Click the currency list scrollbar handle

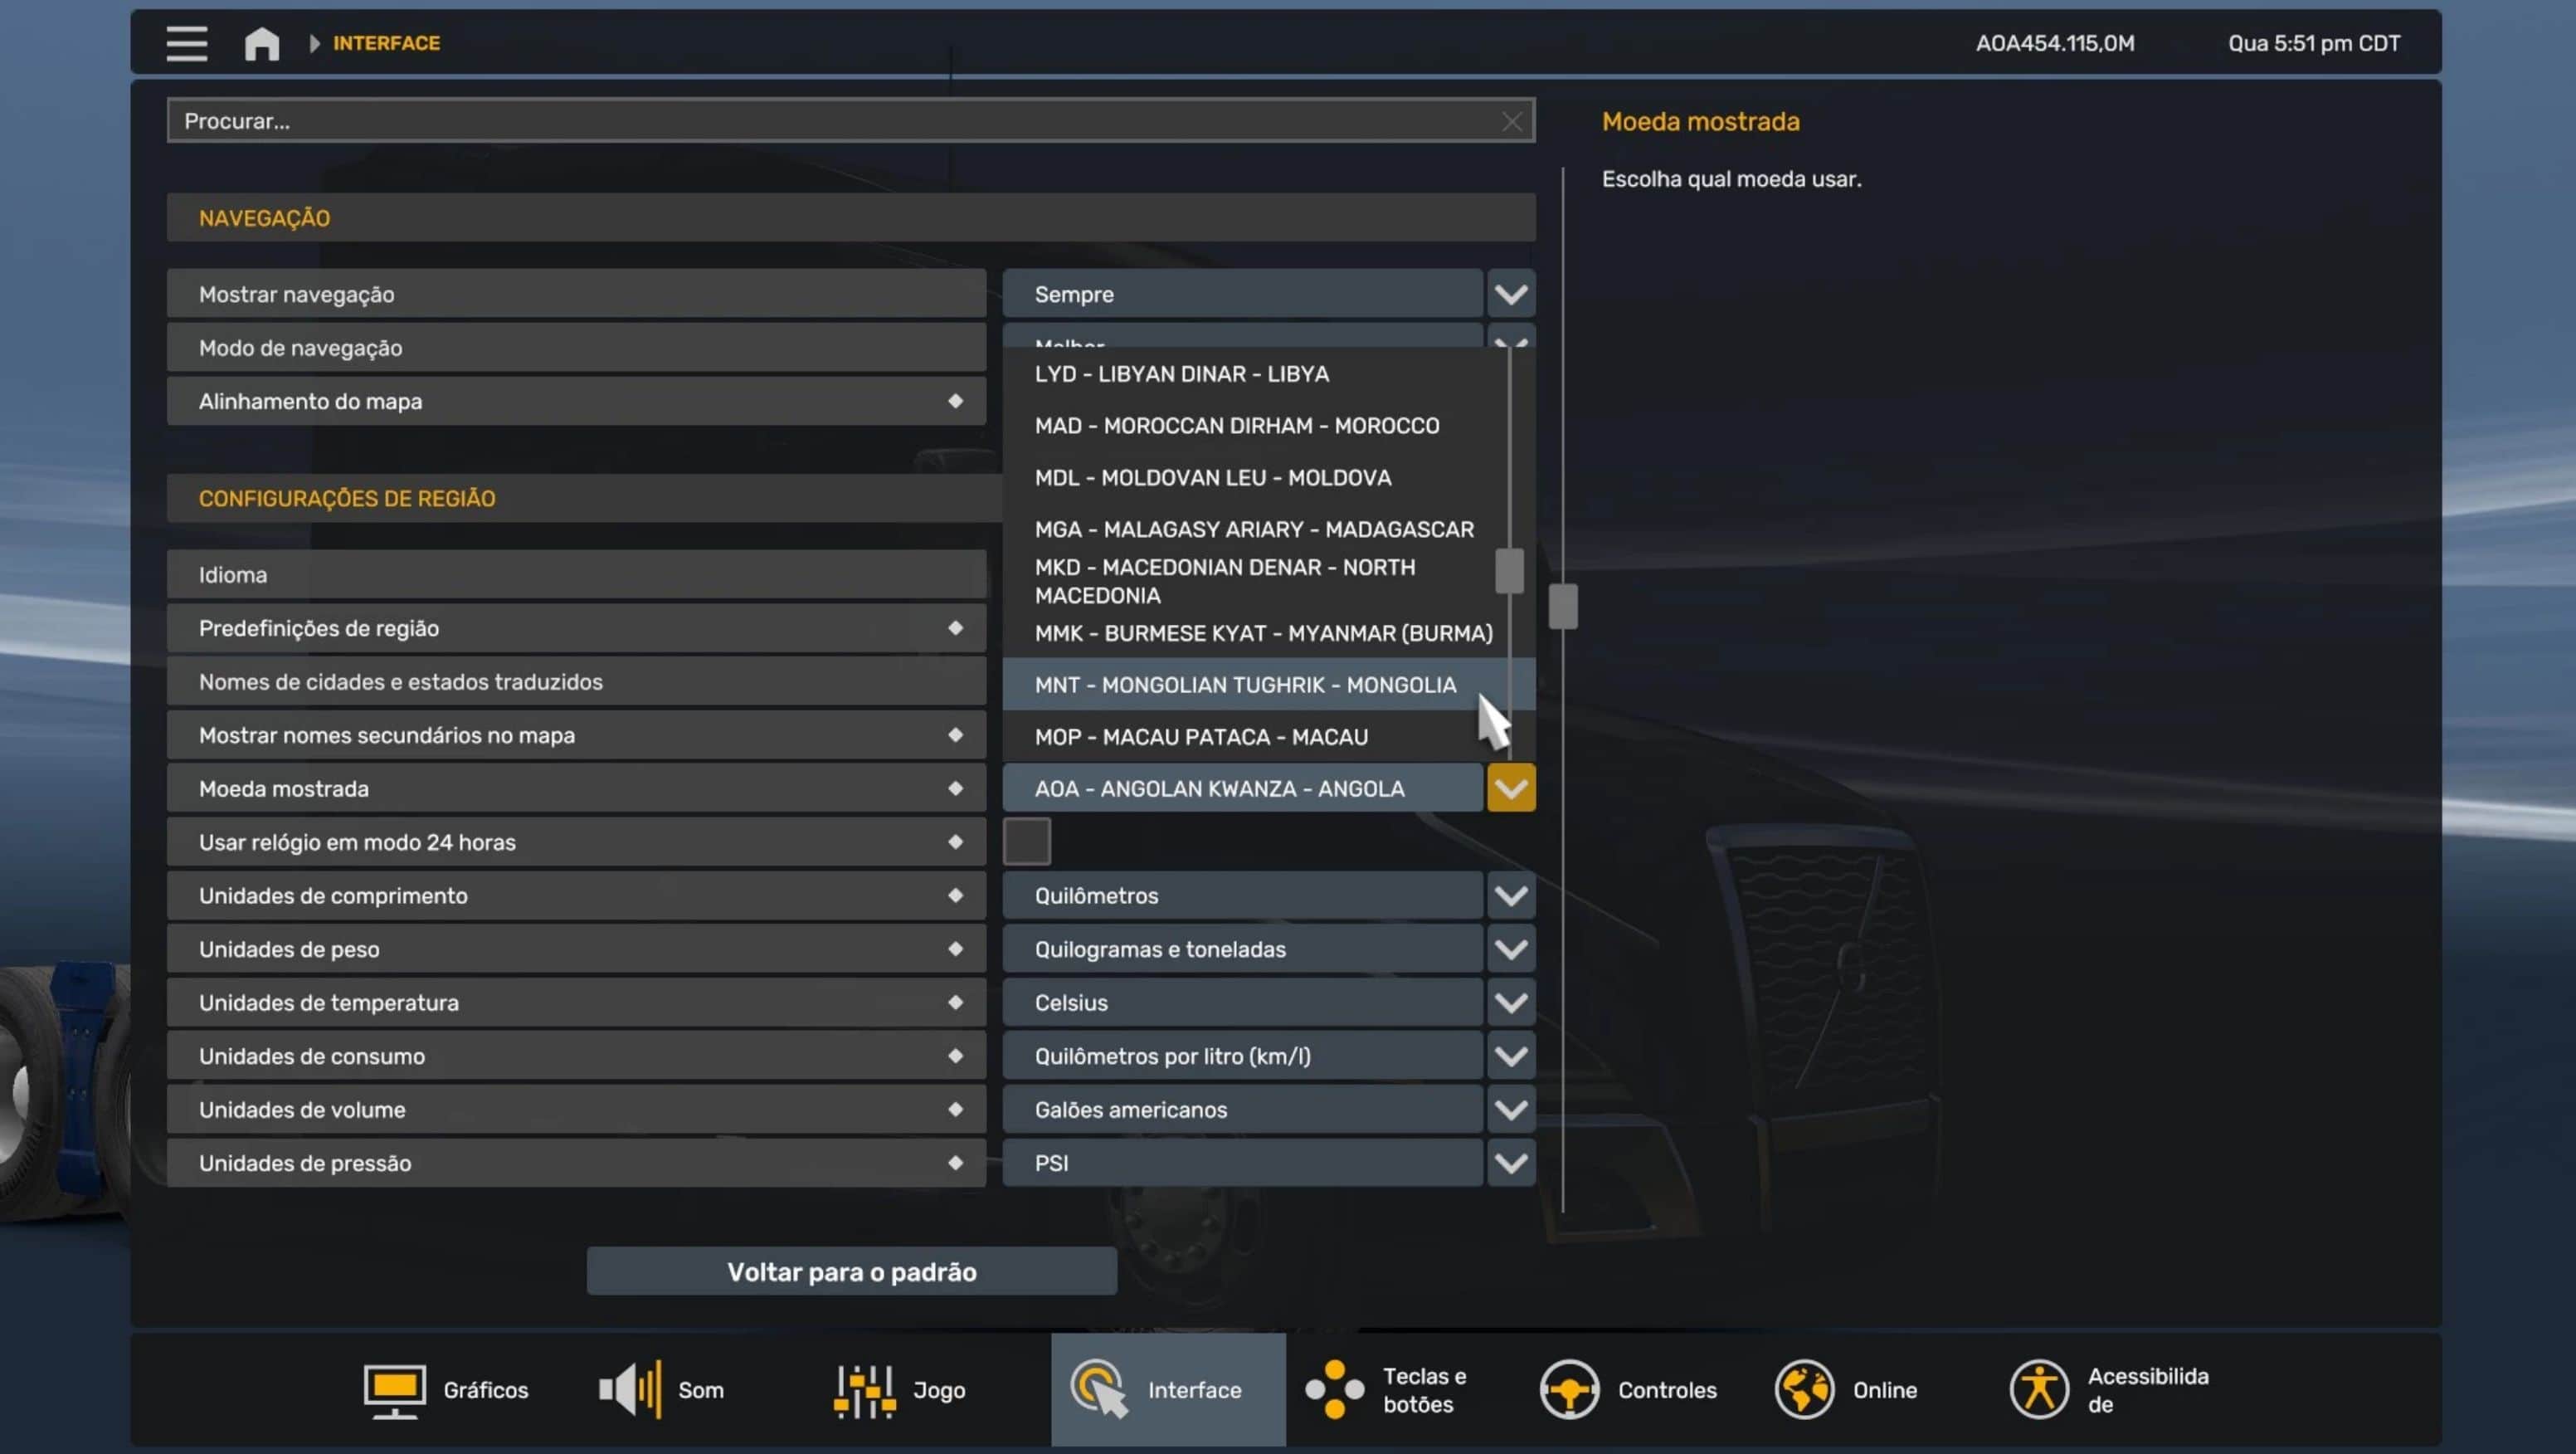[1509, 571]
